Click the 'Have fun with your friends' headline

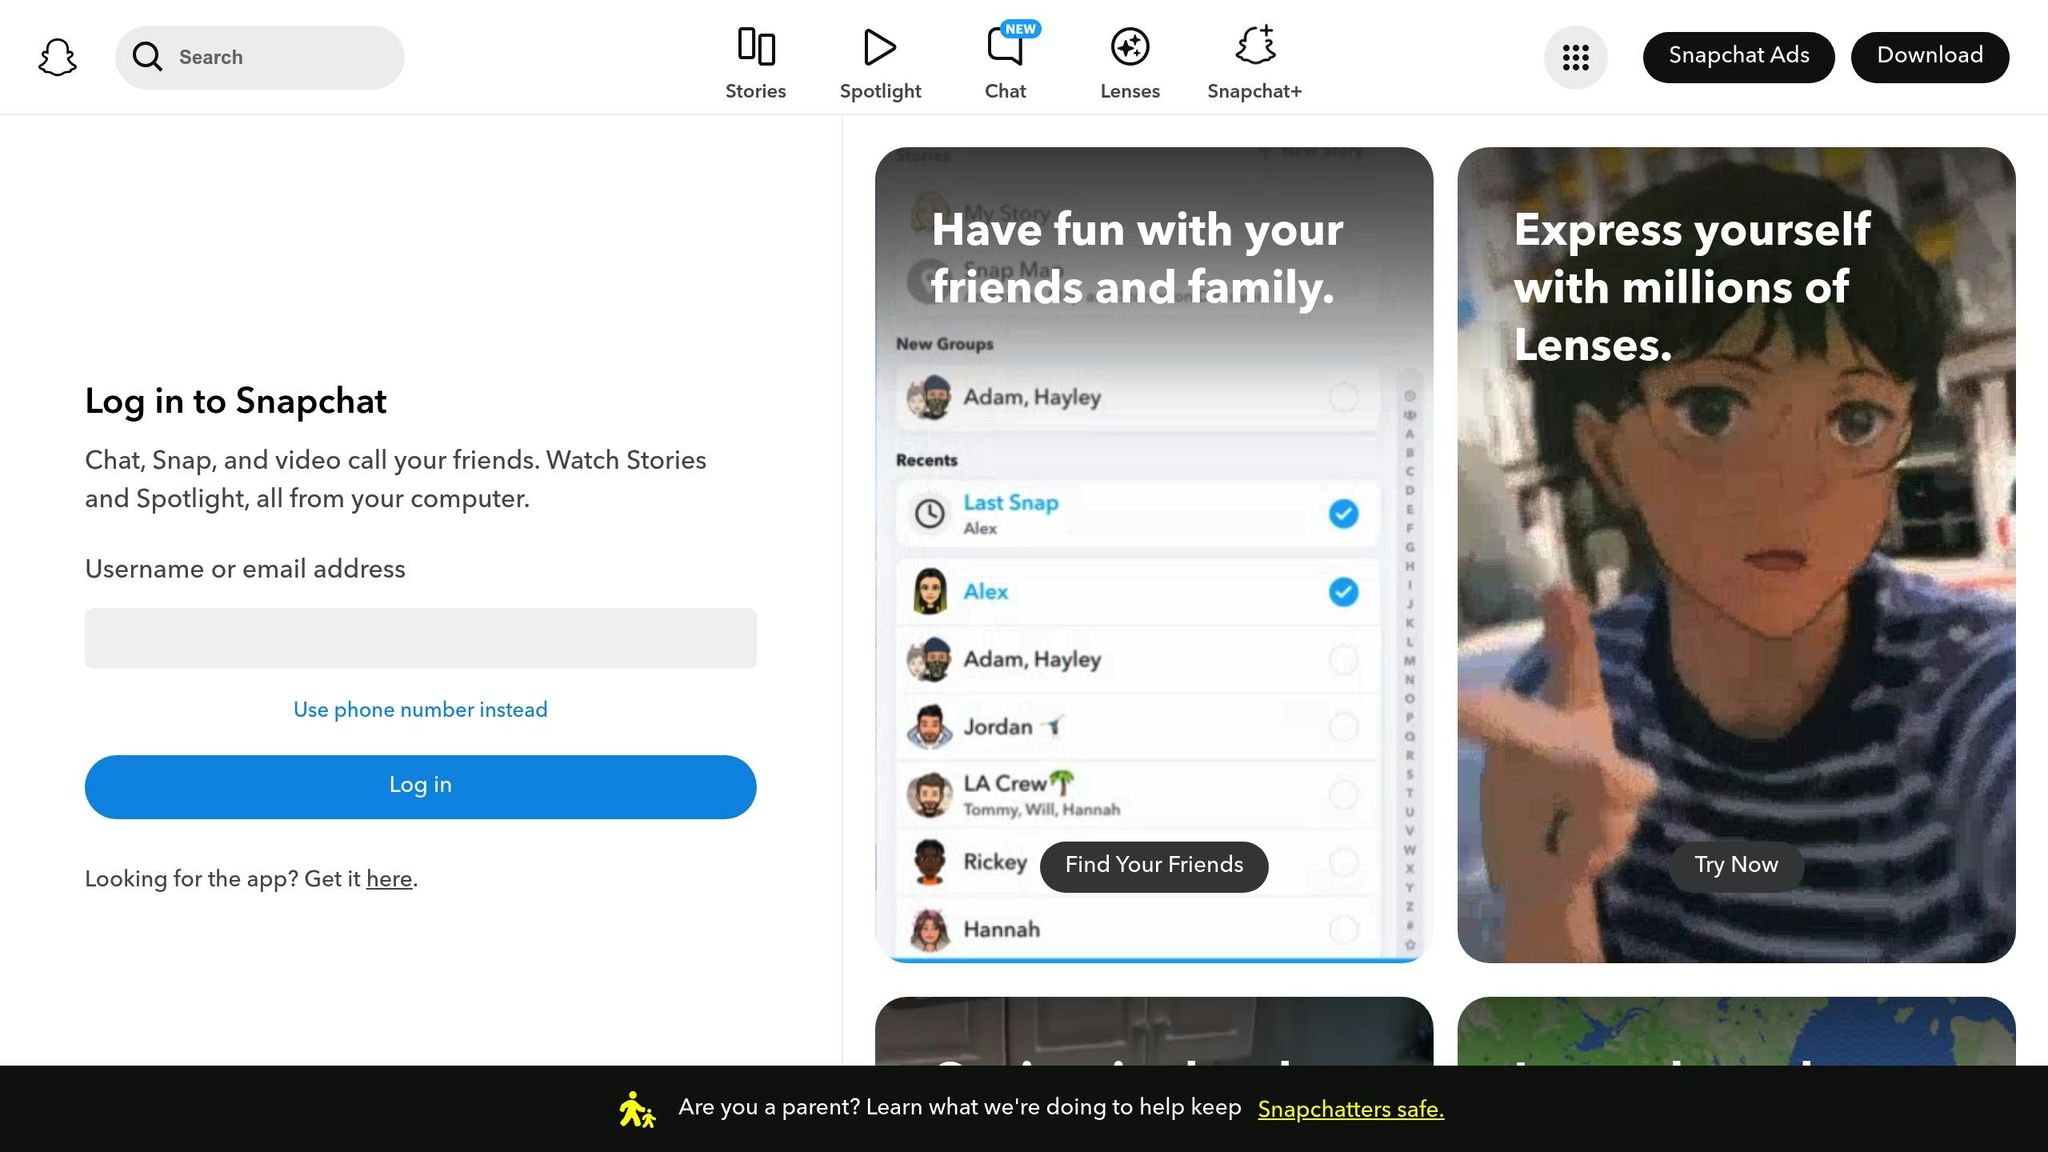1137,258
